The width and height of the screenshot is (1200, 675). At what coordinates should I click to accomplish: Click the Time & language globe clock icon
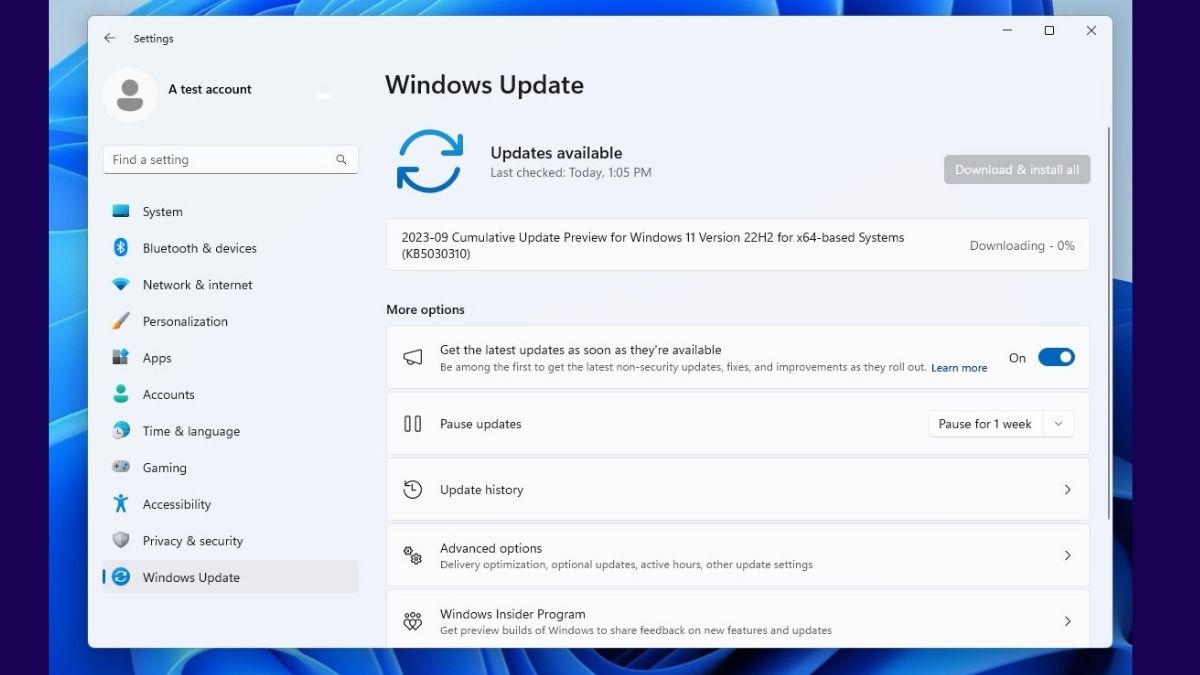121,431
